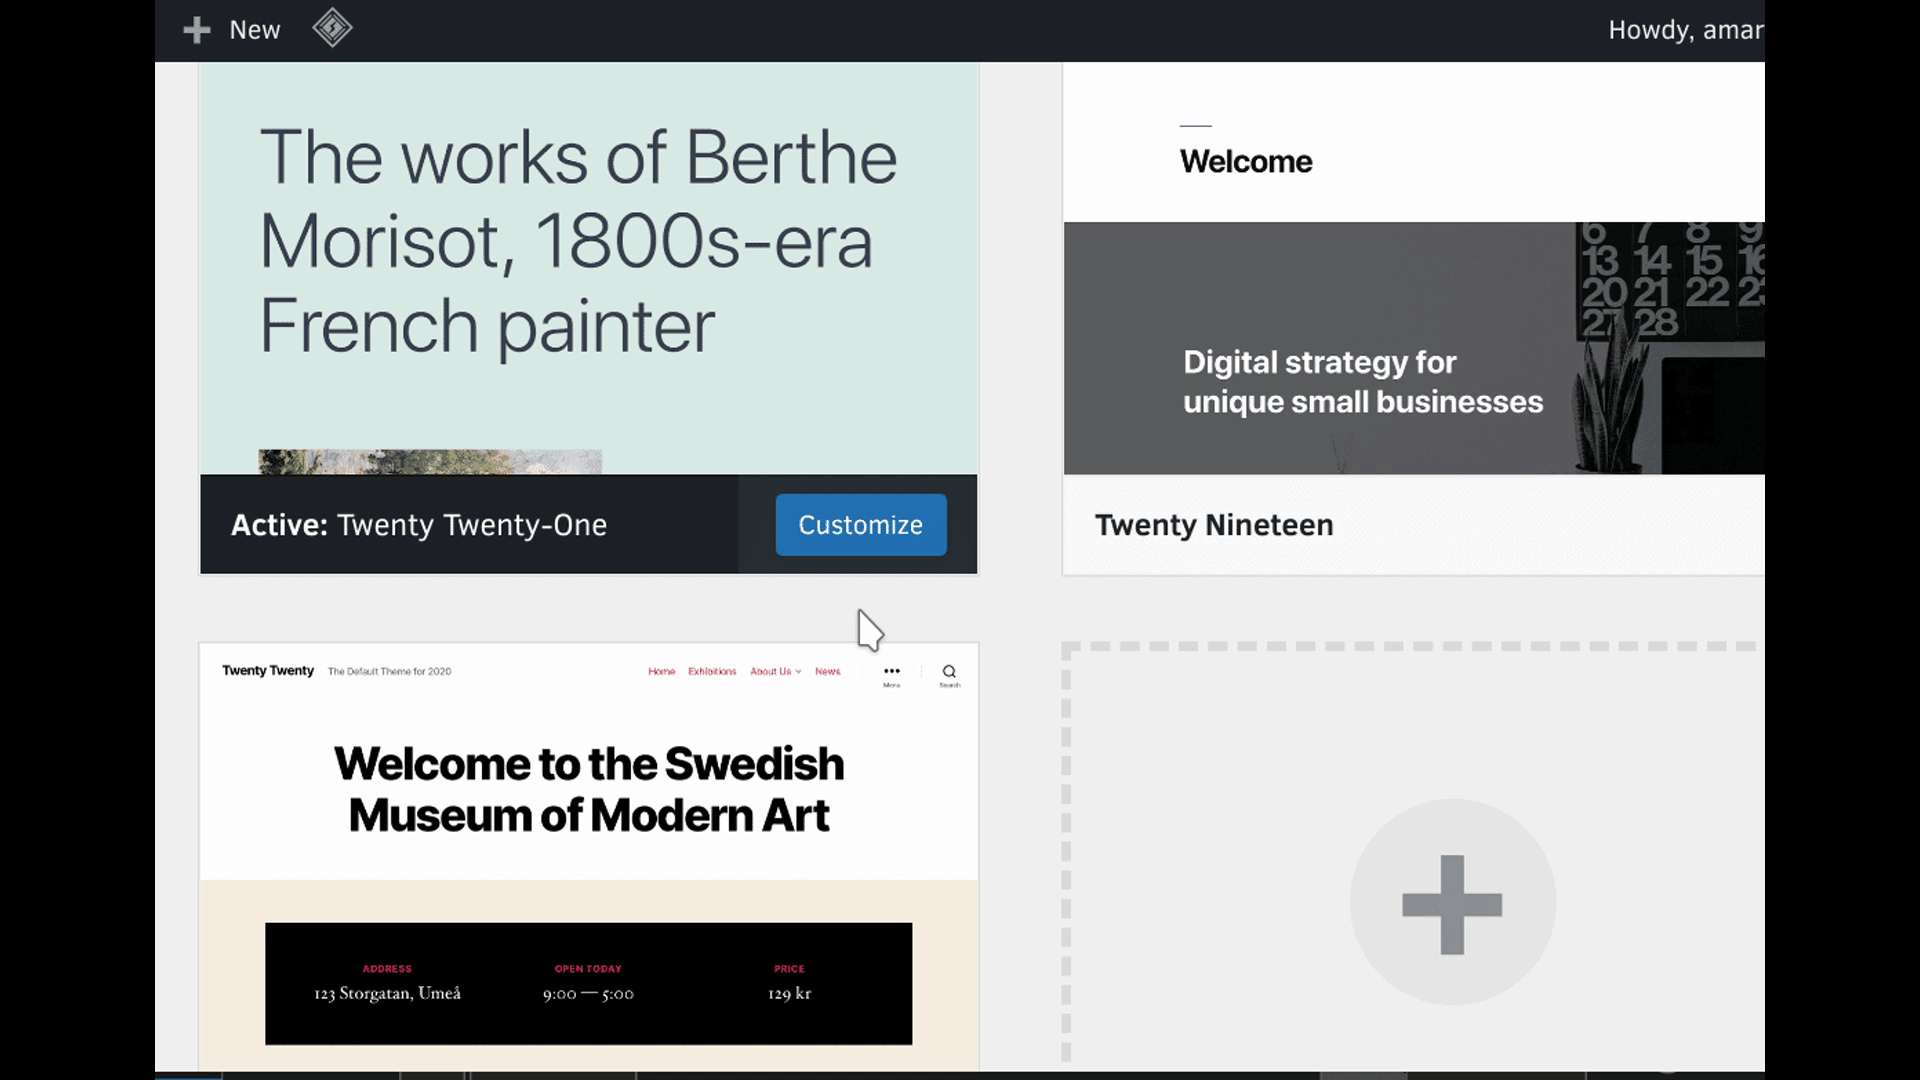The width and height of the screenshot is (1920, 1080).
Task: Click the diamond plugin icon in admin bar
Action: pyautogui.click(x=332, y=28)
